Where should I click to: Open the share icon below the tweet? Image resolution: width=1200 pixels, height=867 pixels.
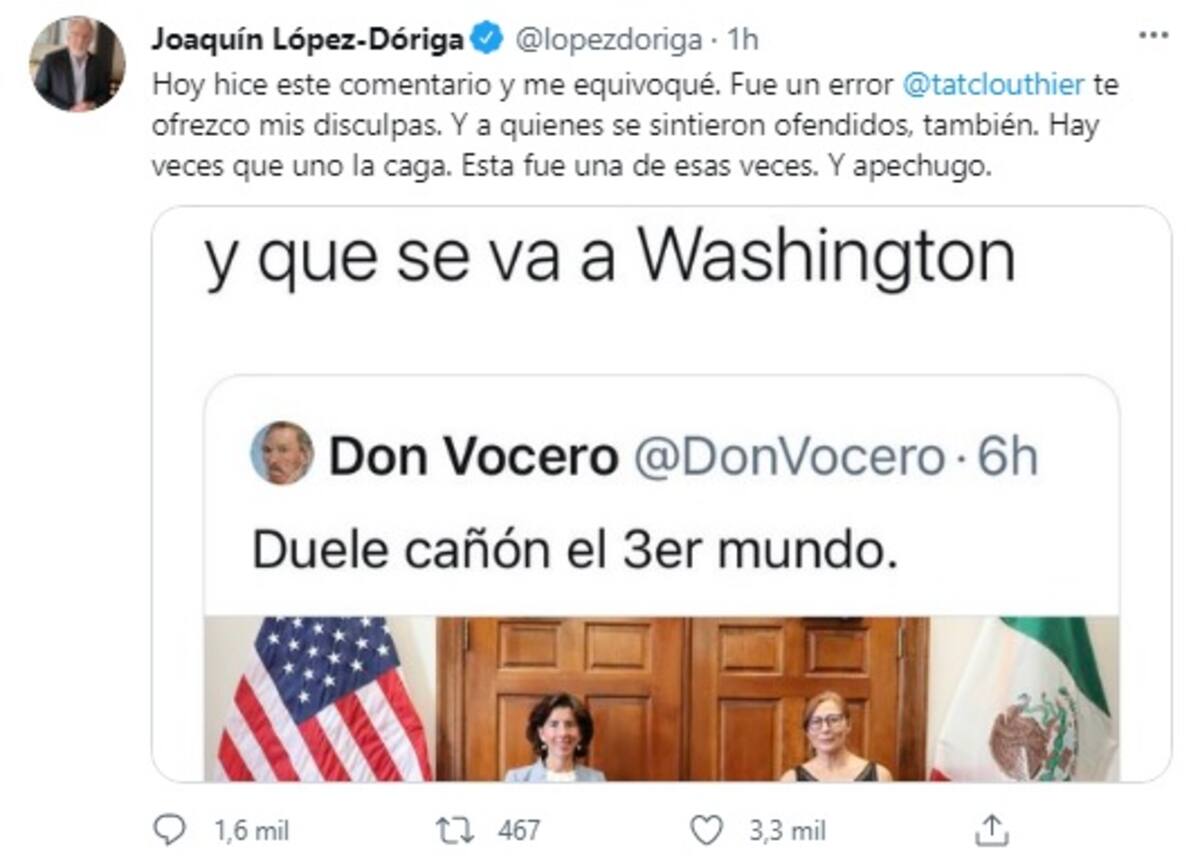(991, 829)
